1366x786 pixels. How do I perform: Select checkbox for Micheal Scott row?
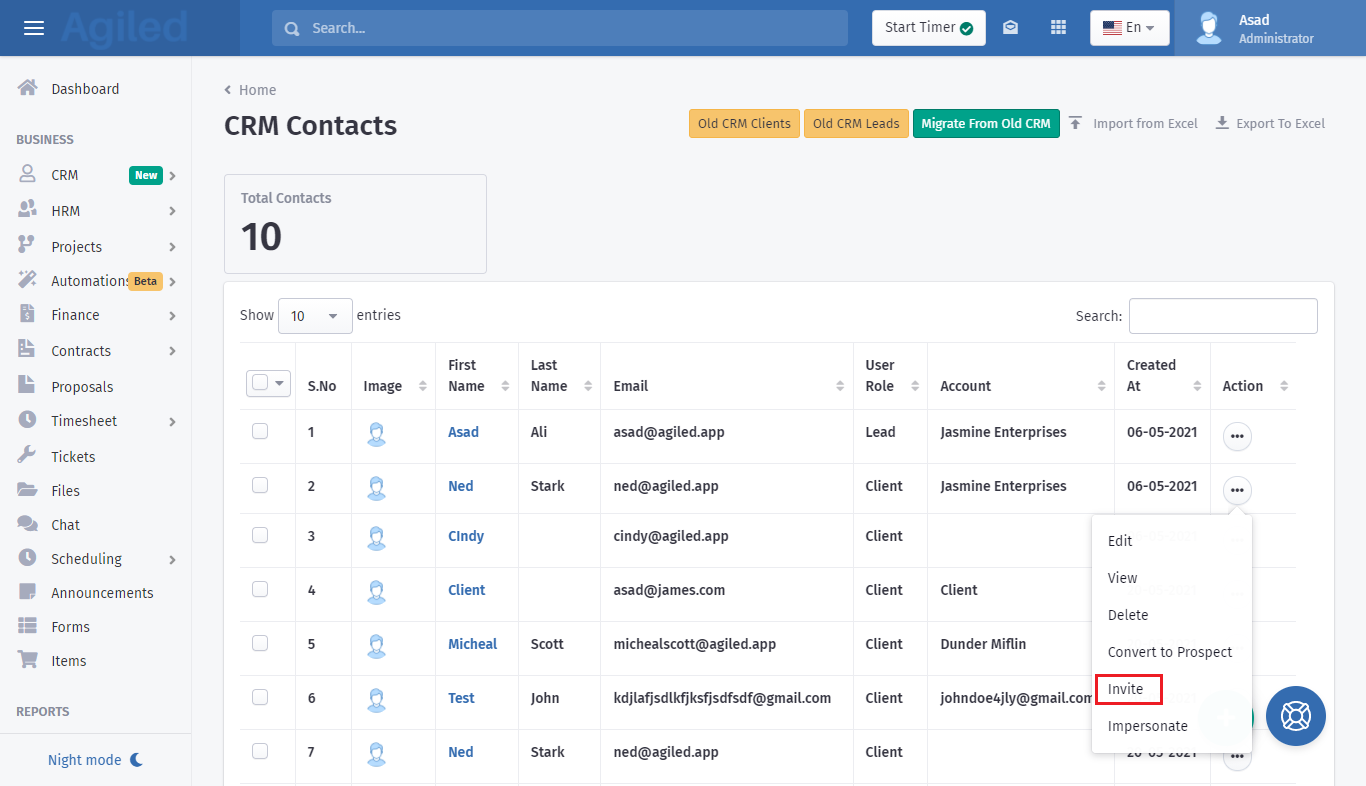point(260,644)
